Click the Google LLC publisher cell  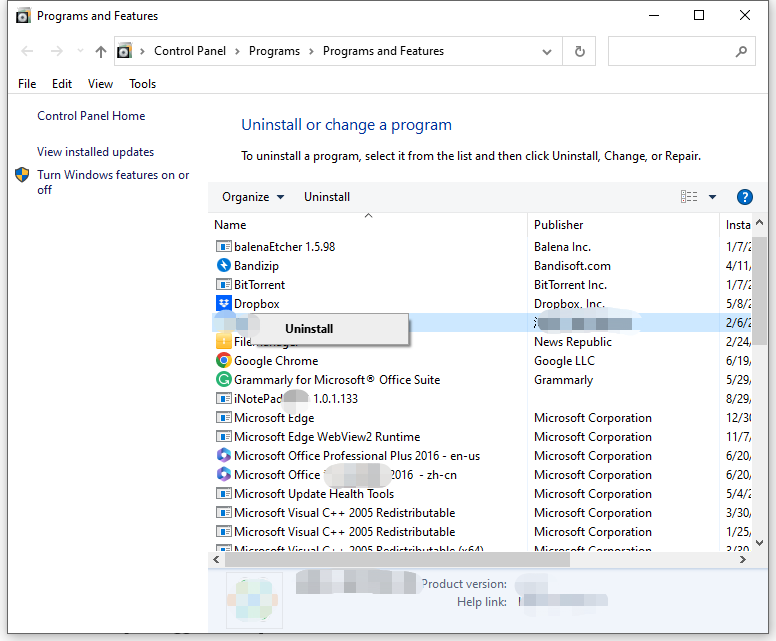point(564,361)
